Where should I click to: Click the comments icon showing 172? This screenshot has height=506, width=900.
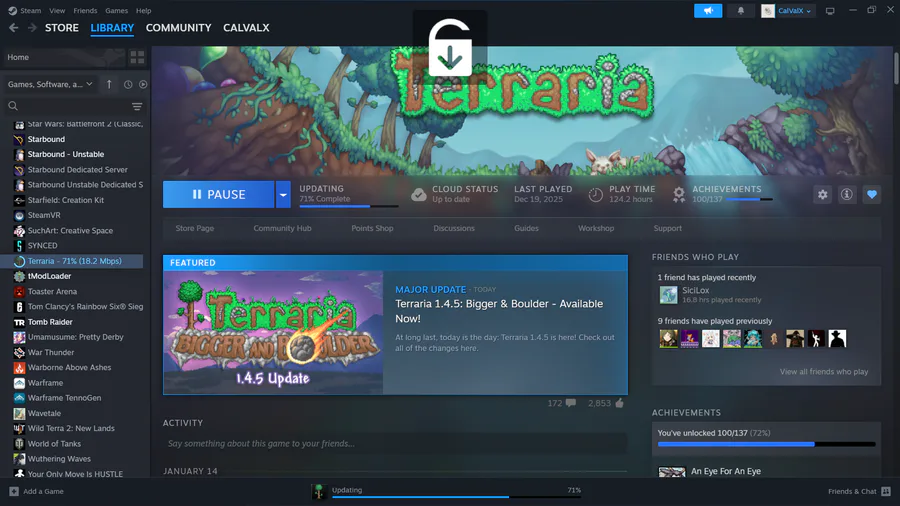coord(571,403)
